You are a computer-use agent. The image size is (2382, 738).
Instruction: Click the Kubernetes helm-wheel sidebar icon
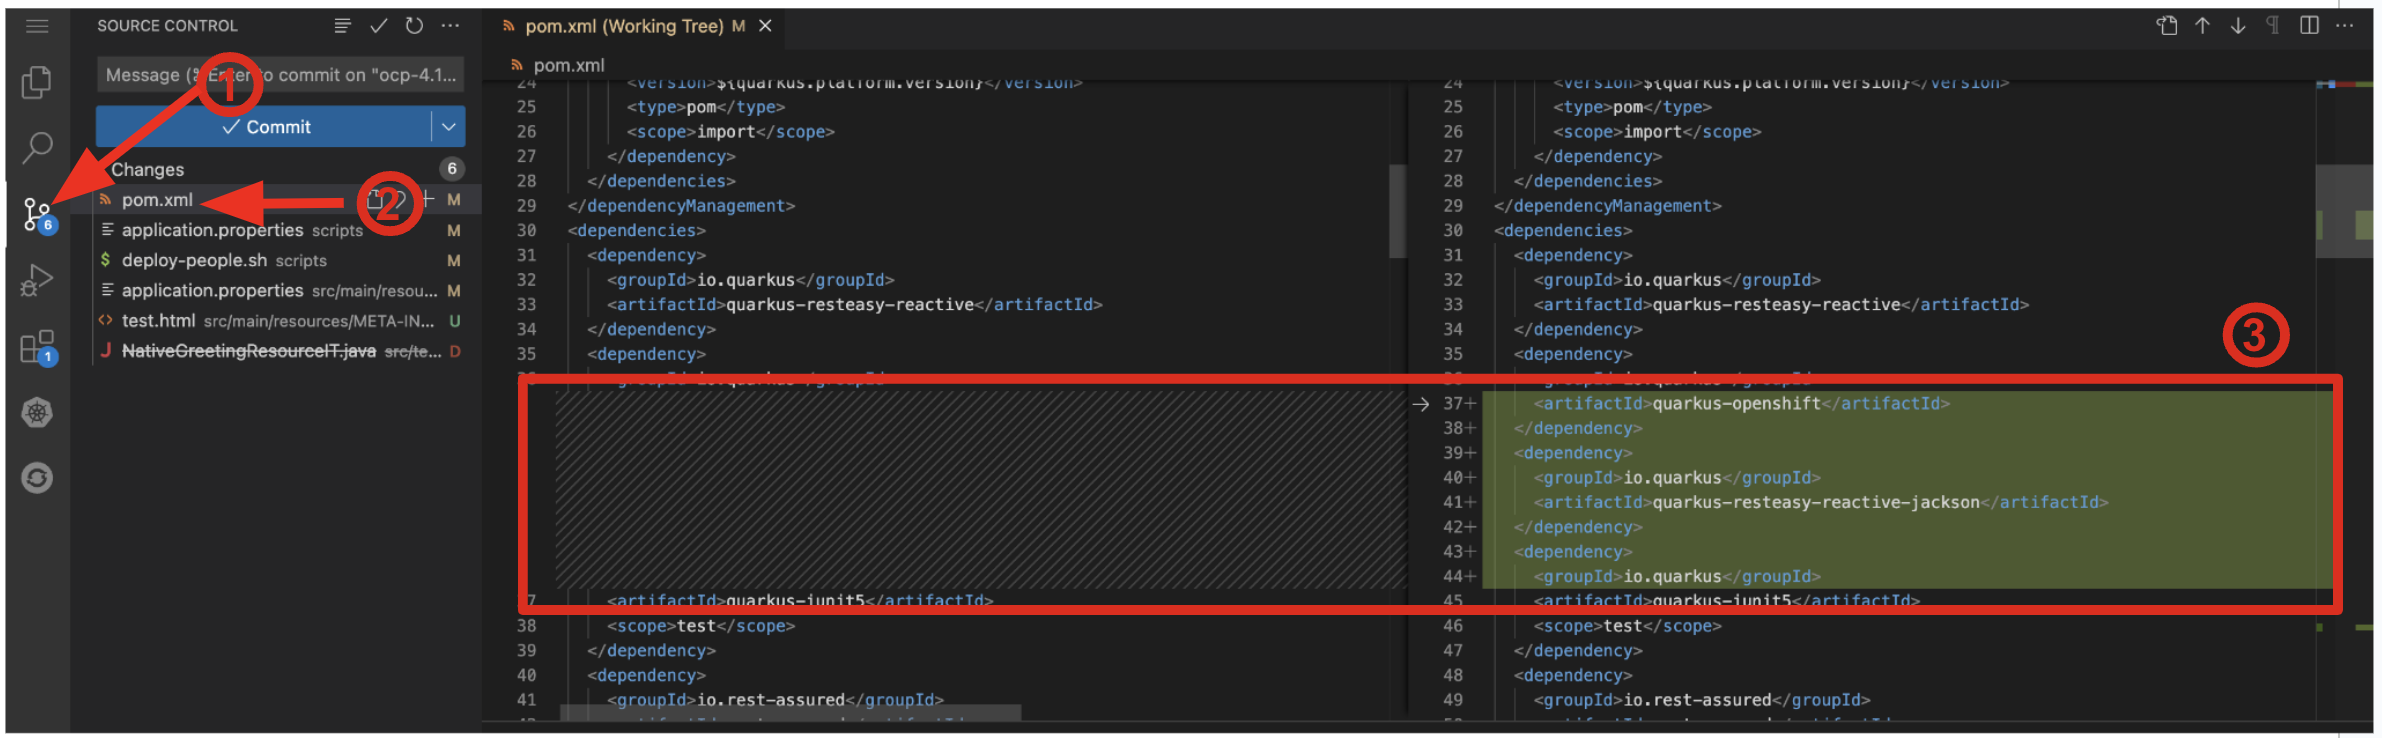tap(37, 413)
